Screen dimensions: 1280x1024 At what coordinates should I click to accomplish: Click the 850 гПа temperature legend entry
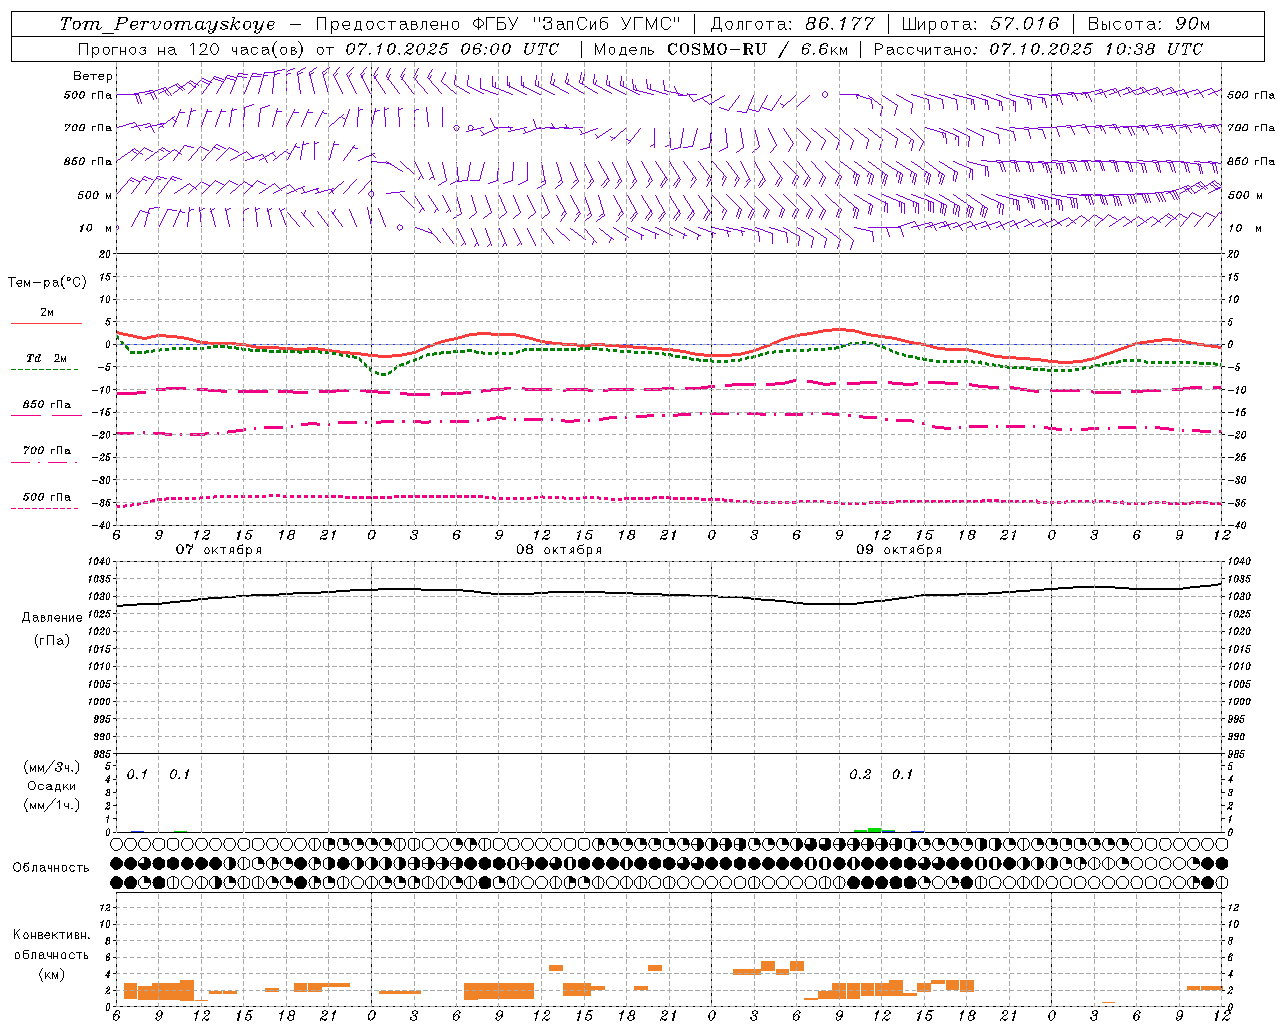tap(47, 405)
